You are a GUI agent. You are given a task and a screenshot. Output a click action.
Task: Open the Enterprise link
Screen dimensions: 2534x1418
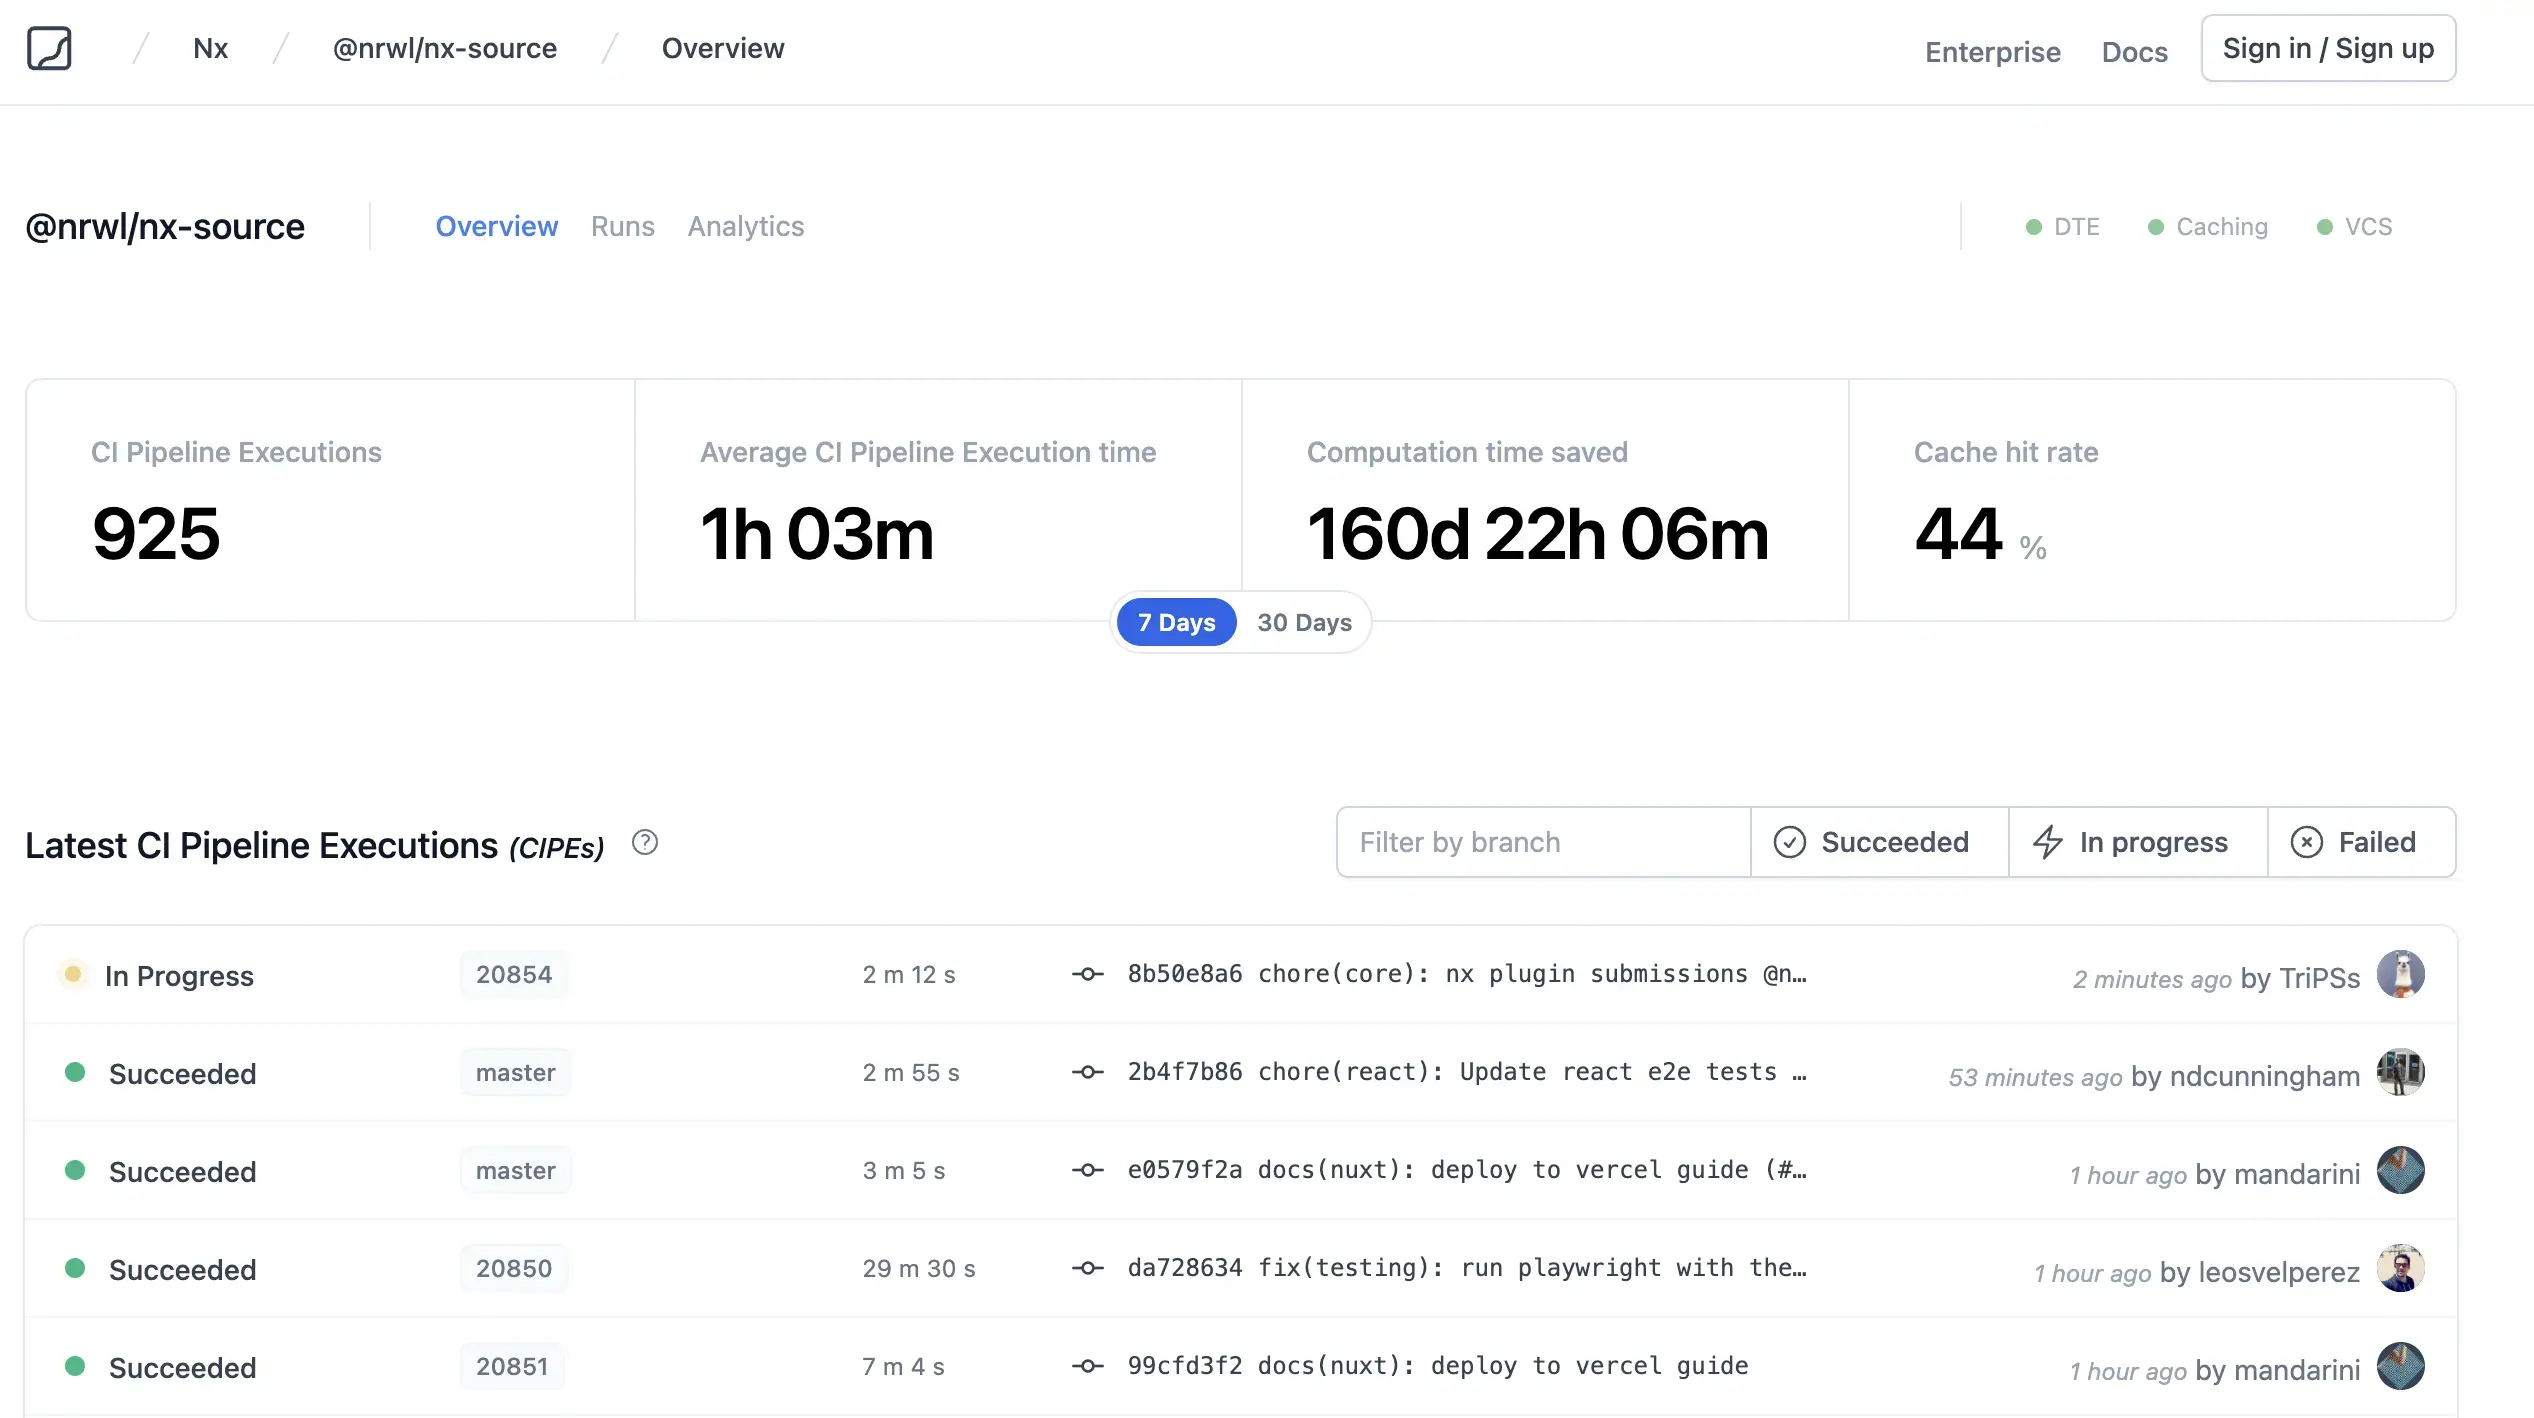[x=1992, y=52]
